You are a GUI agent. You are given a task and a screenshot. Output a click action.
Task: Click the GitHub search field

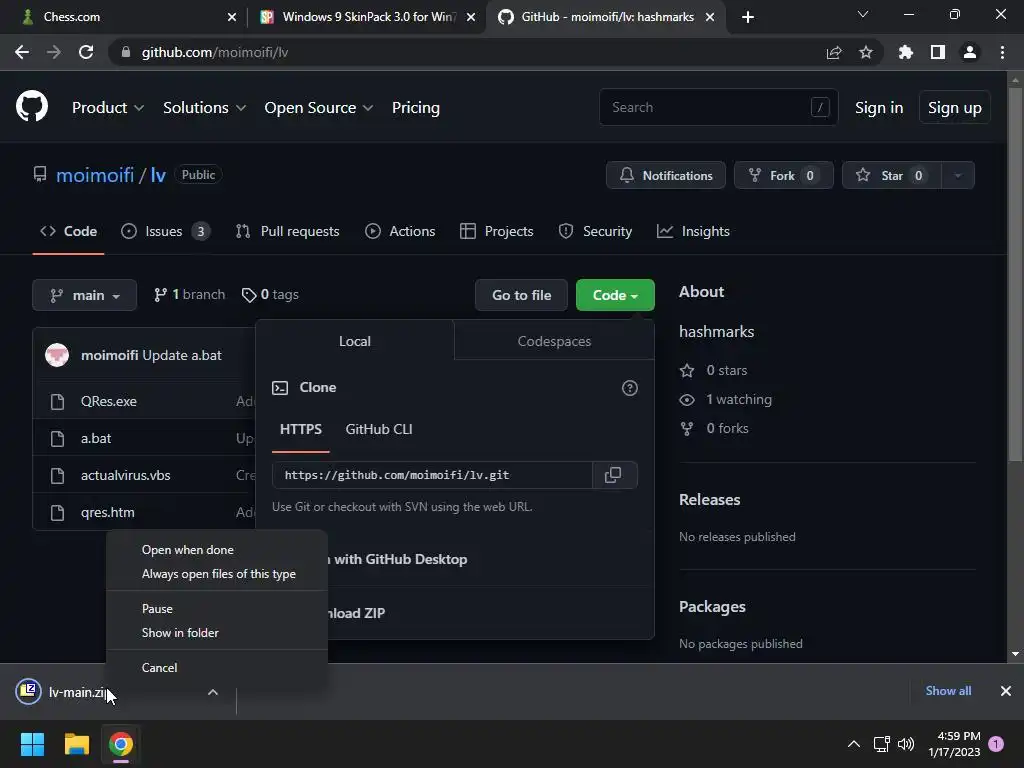pyautogui.click(x=718, y=107)
